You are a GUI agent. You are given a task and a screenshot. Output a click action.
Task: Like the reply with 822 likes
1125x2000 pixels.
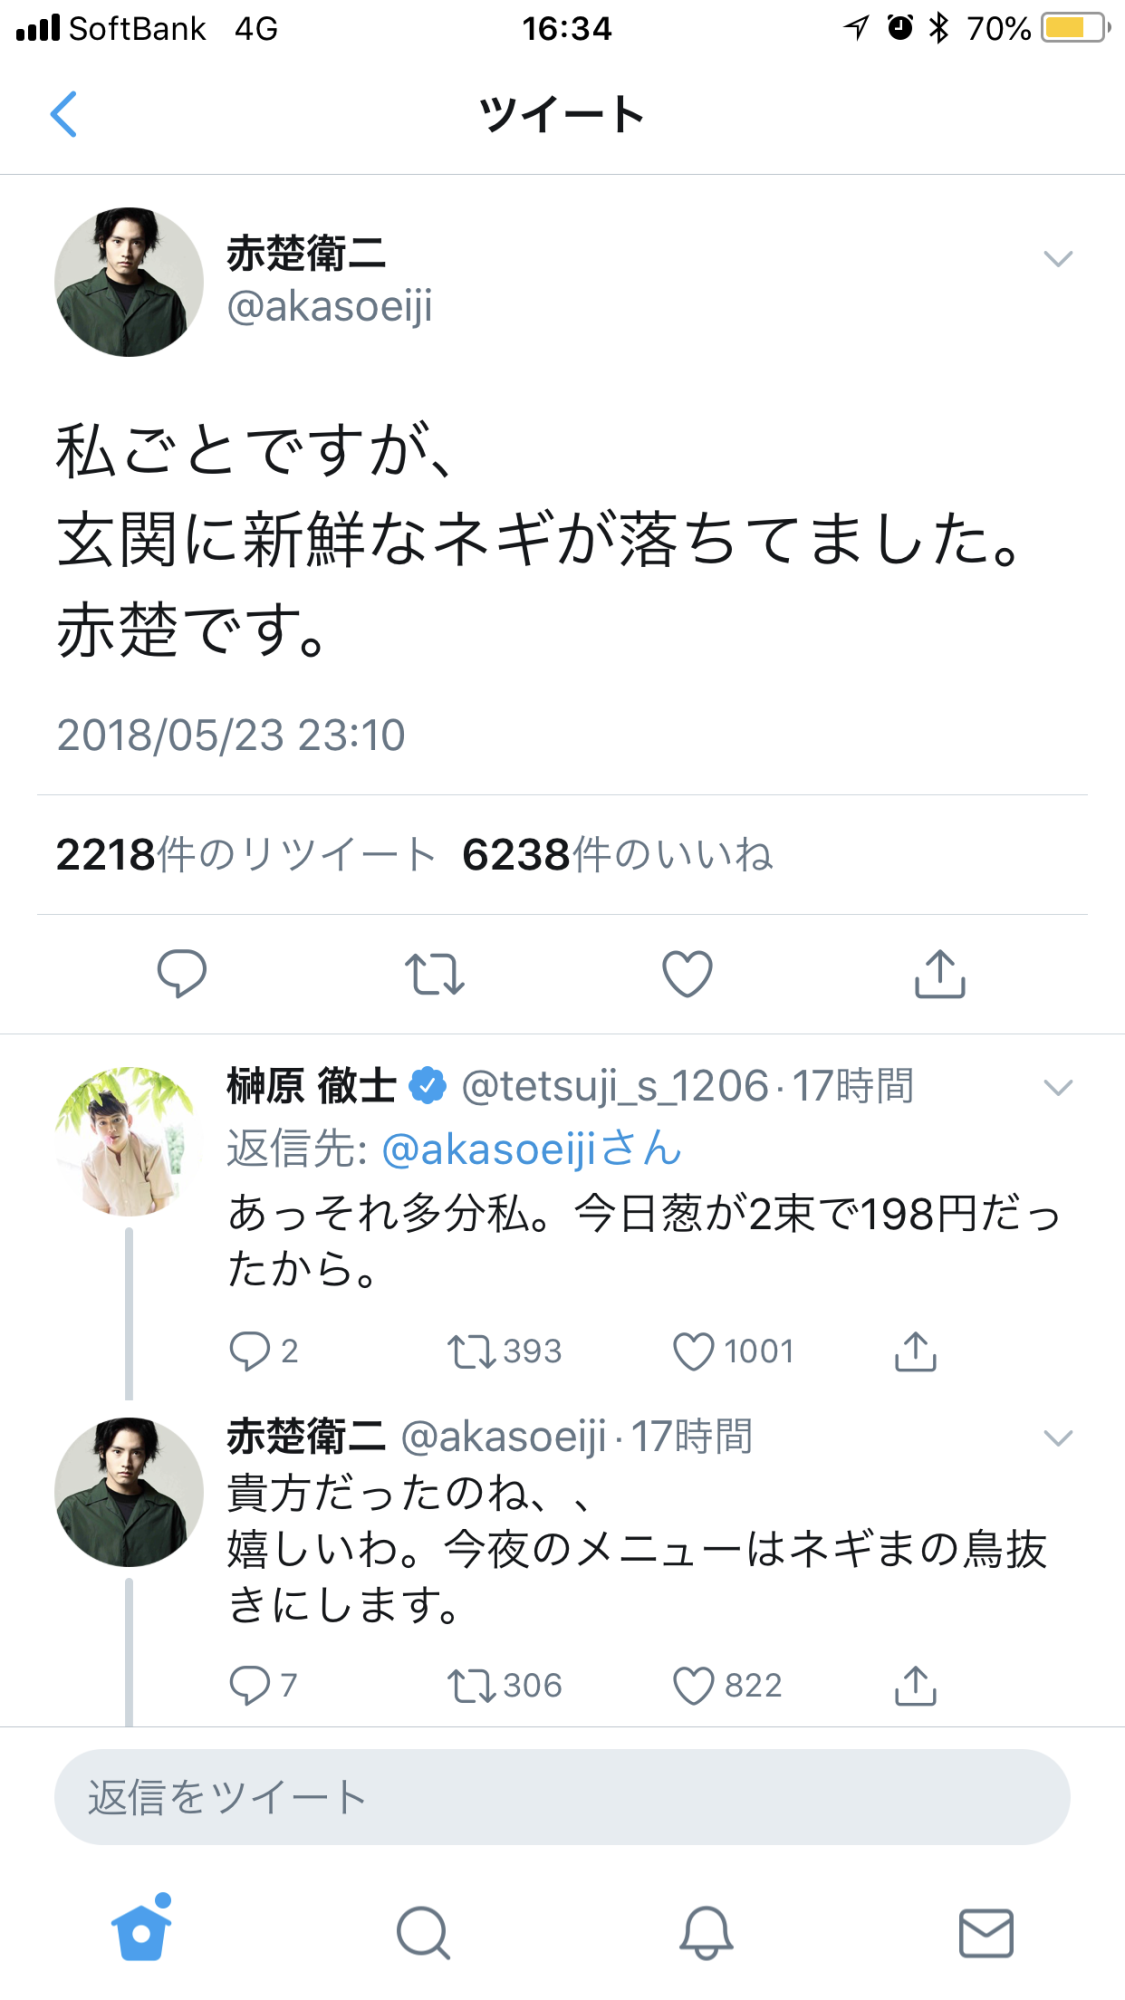point(693,1685)
